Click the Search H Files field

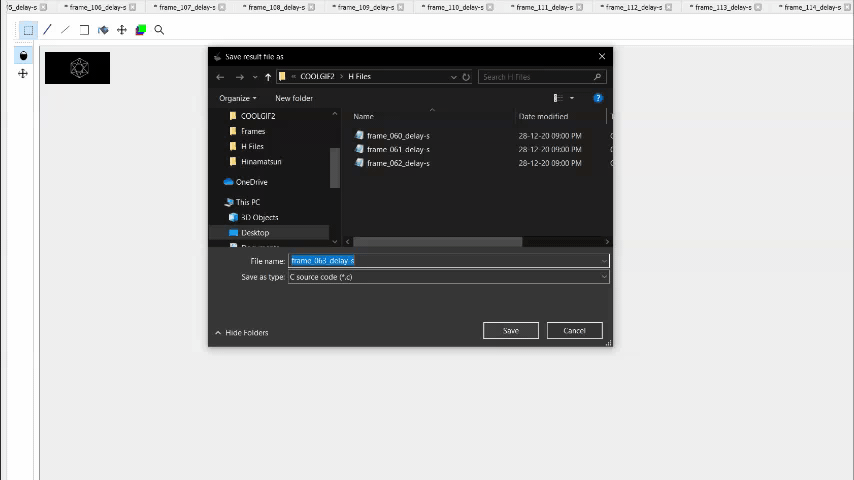point(536,77)
